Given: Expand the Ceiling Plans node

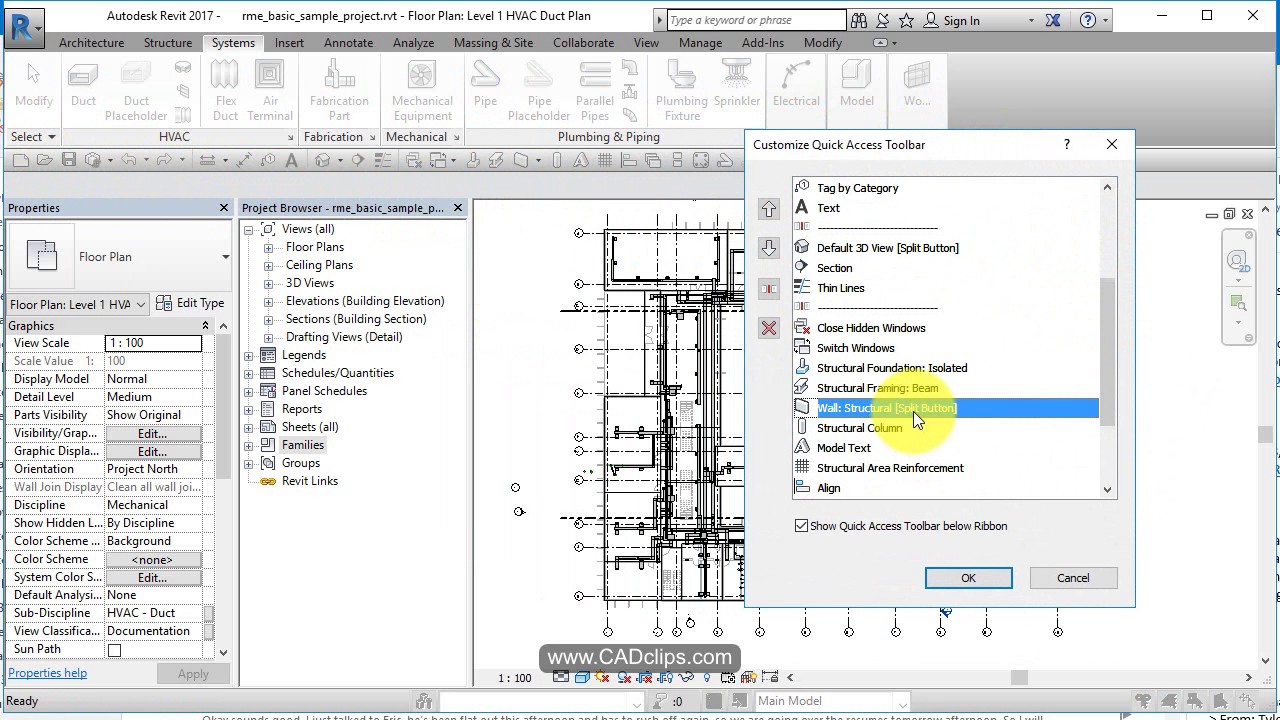Looking at the screenshot, I should pyautogui.click(x=268, y=265).
